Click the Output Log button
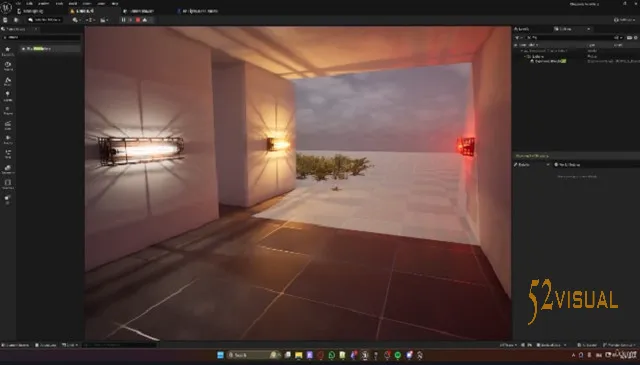 click(46, 345)
